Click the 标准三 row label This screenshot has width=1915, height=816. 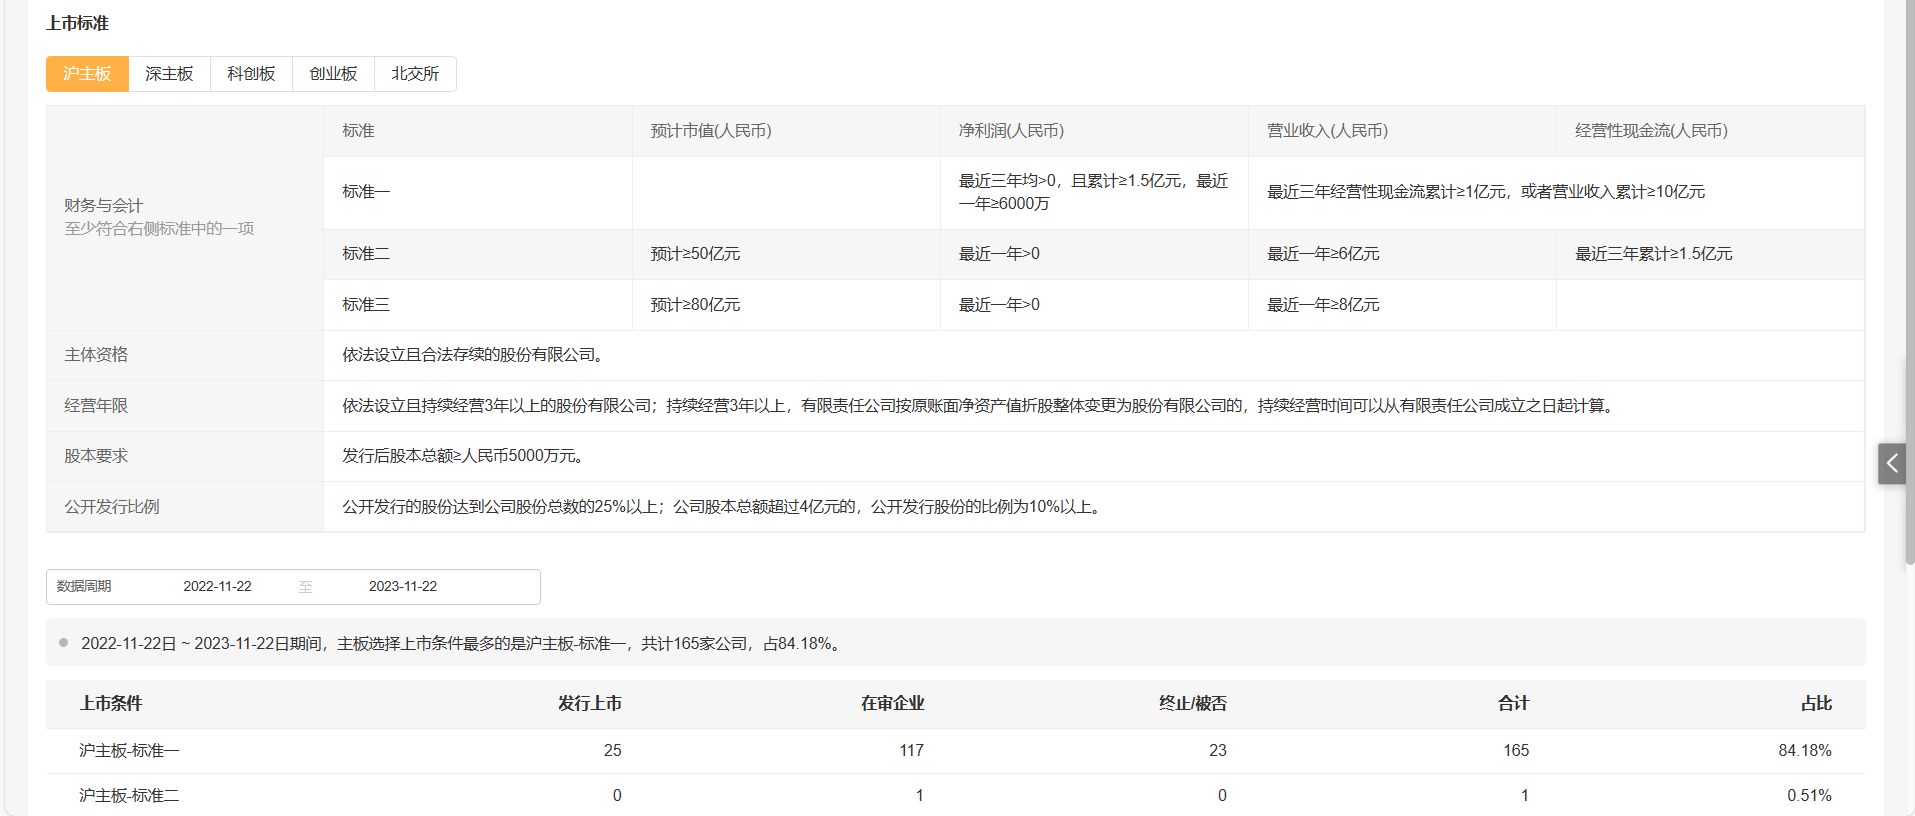366,305
